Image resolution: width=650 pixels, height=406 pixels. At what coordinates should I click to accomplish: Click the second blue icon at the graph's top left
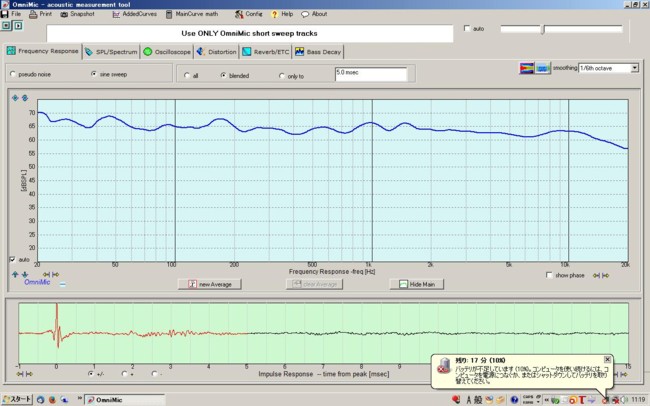click(25, 98)
